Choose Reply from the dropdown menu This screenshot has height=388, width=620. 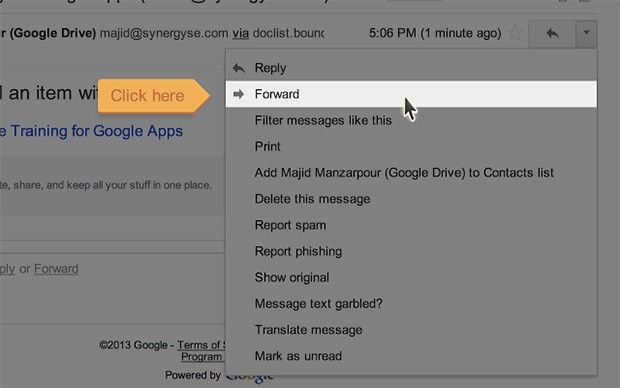pyautogui.click(x=411, y=68)
